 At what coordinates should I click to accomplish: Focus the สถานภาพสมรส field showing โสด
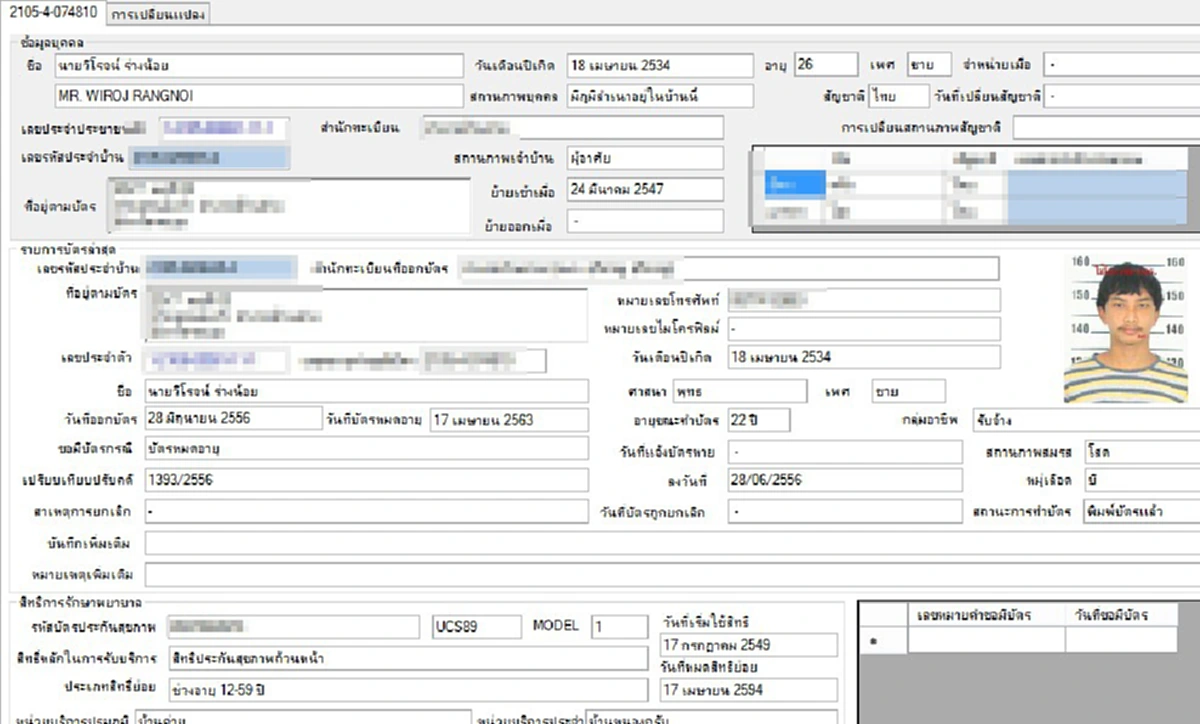point(1142,452)
